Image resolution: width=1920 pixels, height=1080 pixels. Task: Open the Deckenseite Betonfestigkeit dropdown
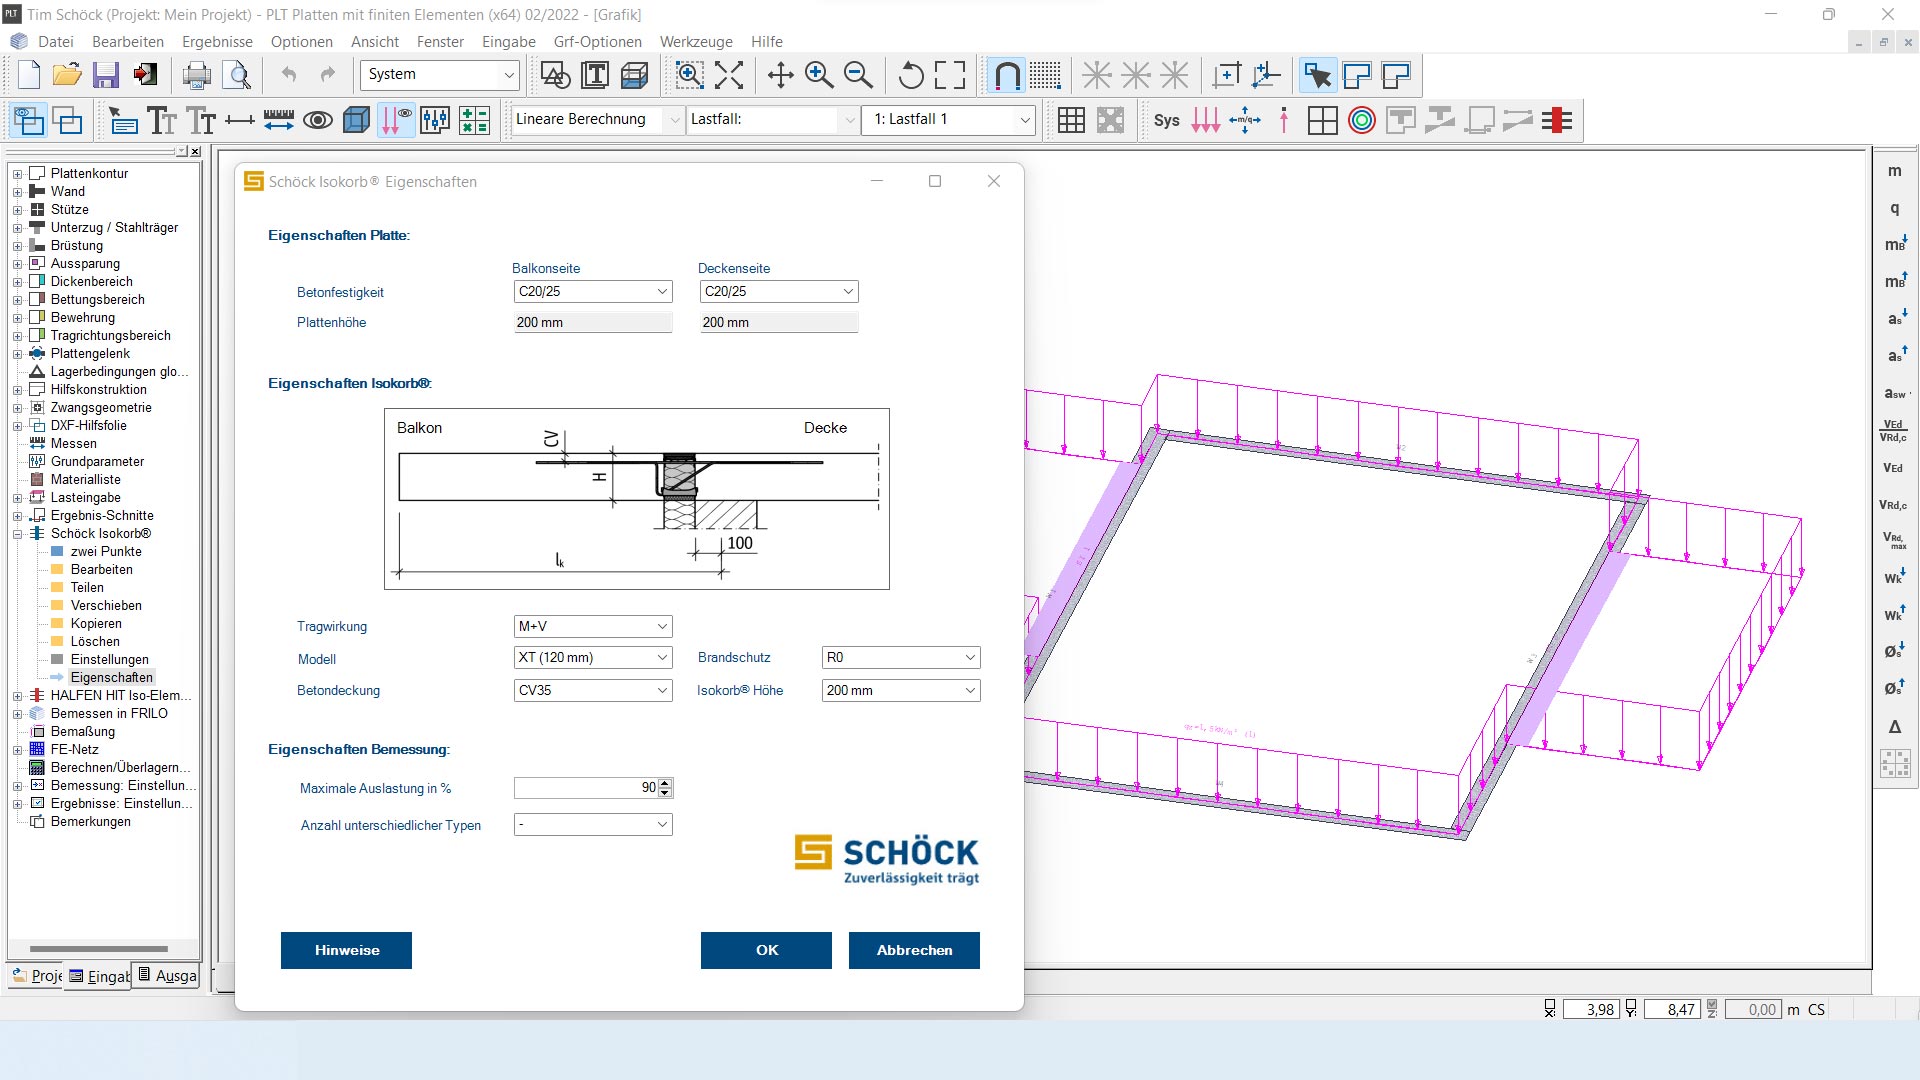click(x=779, y=292)
